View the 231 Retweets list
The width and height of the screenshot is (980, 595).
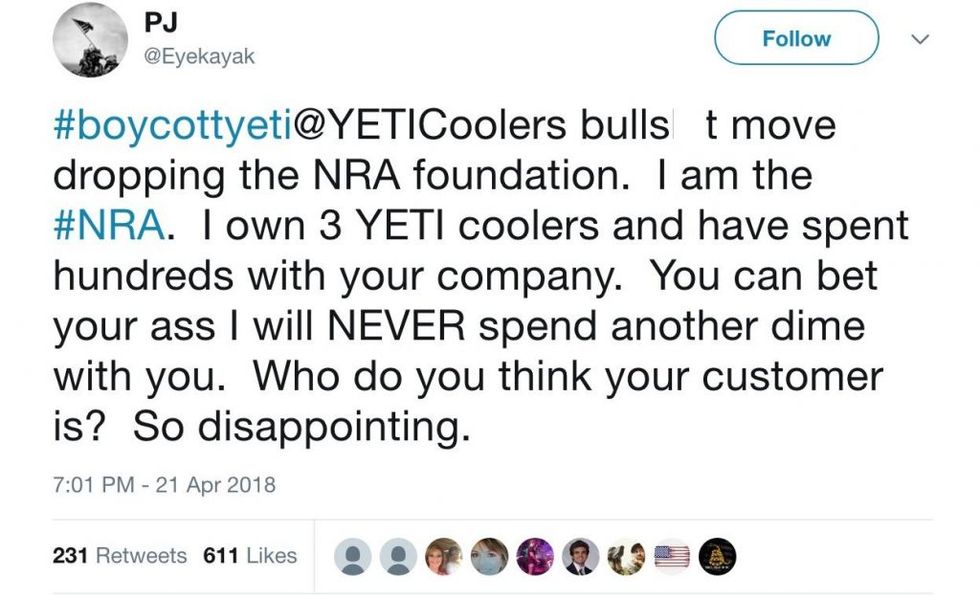pos(119,555)
